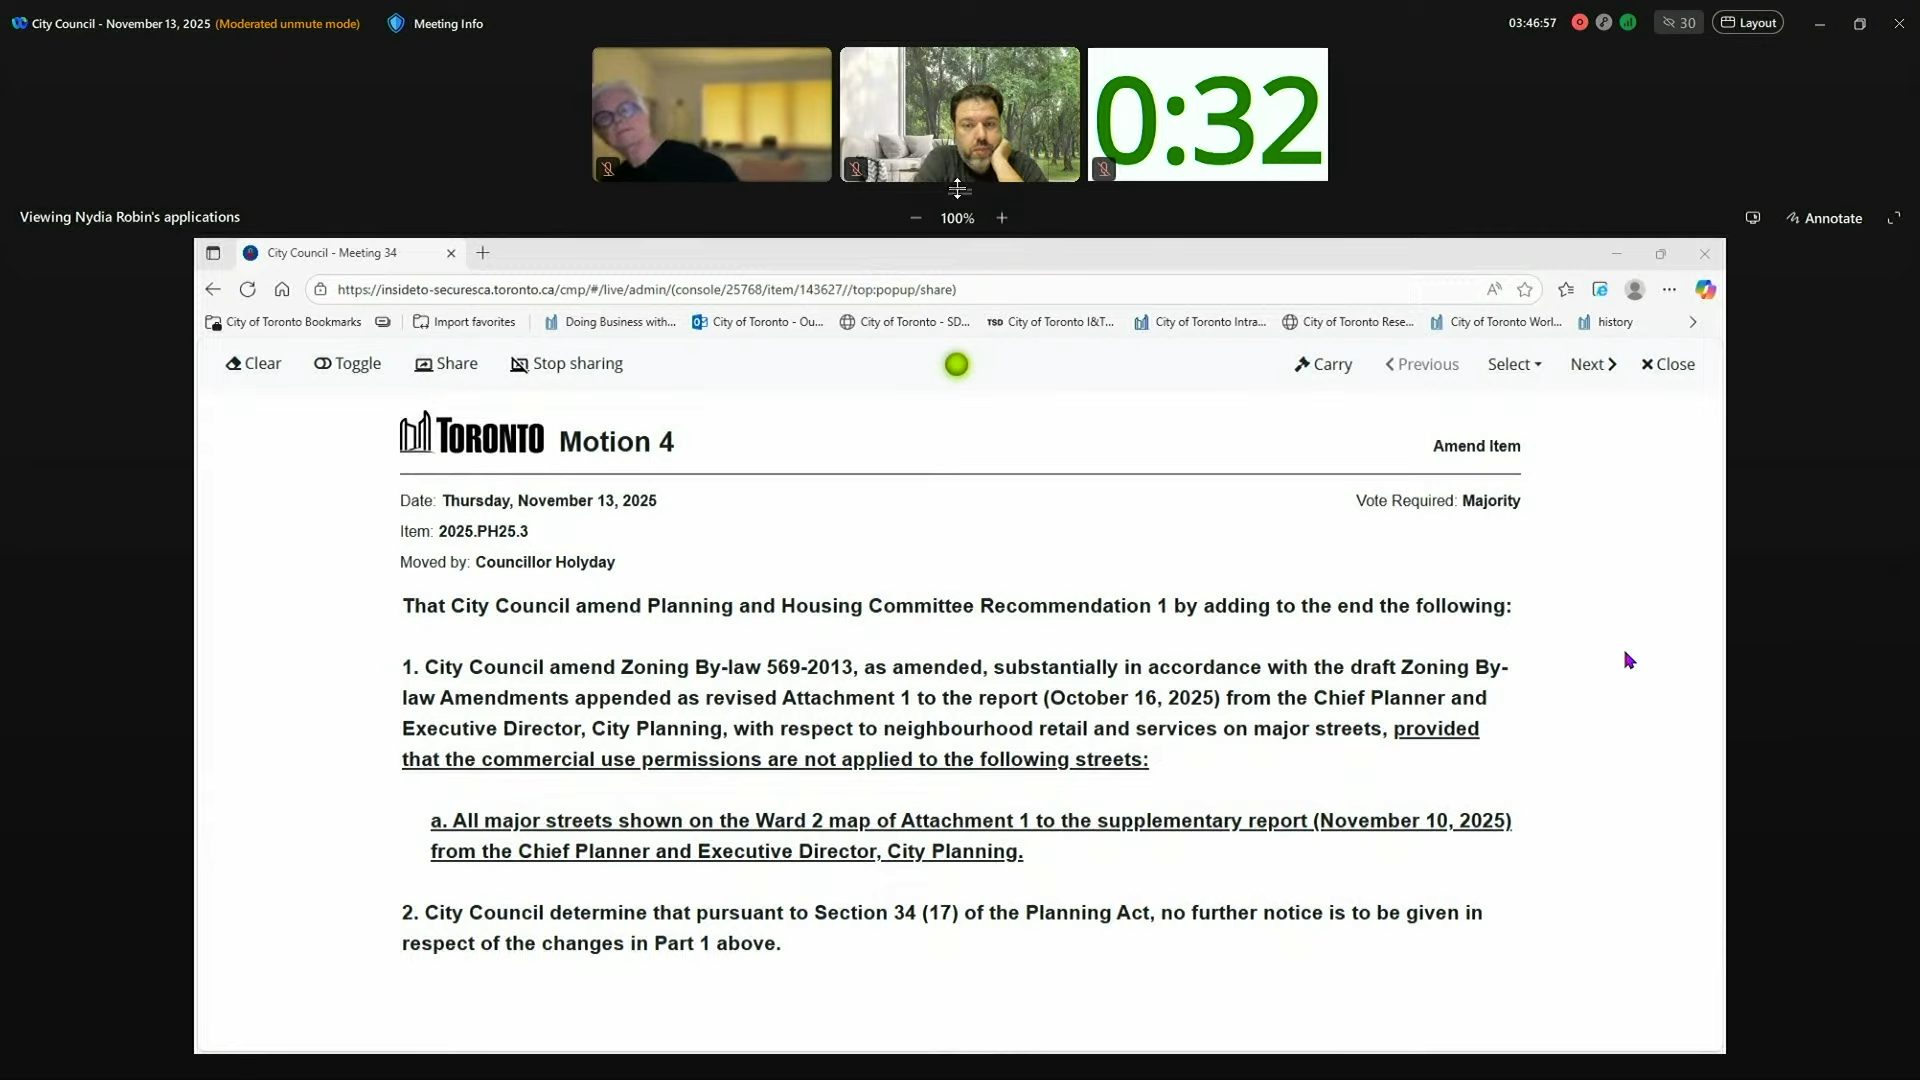Click the green status indicator dot
This screenshot has height=1080, width=1920.
[x=956, y=365]
